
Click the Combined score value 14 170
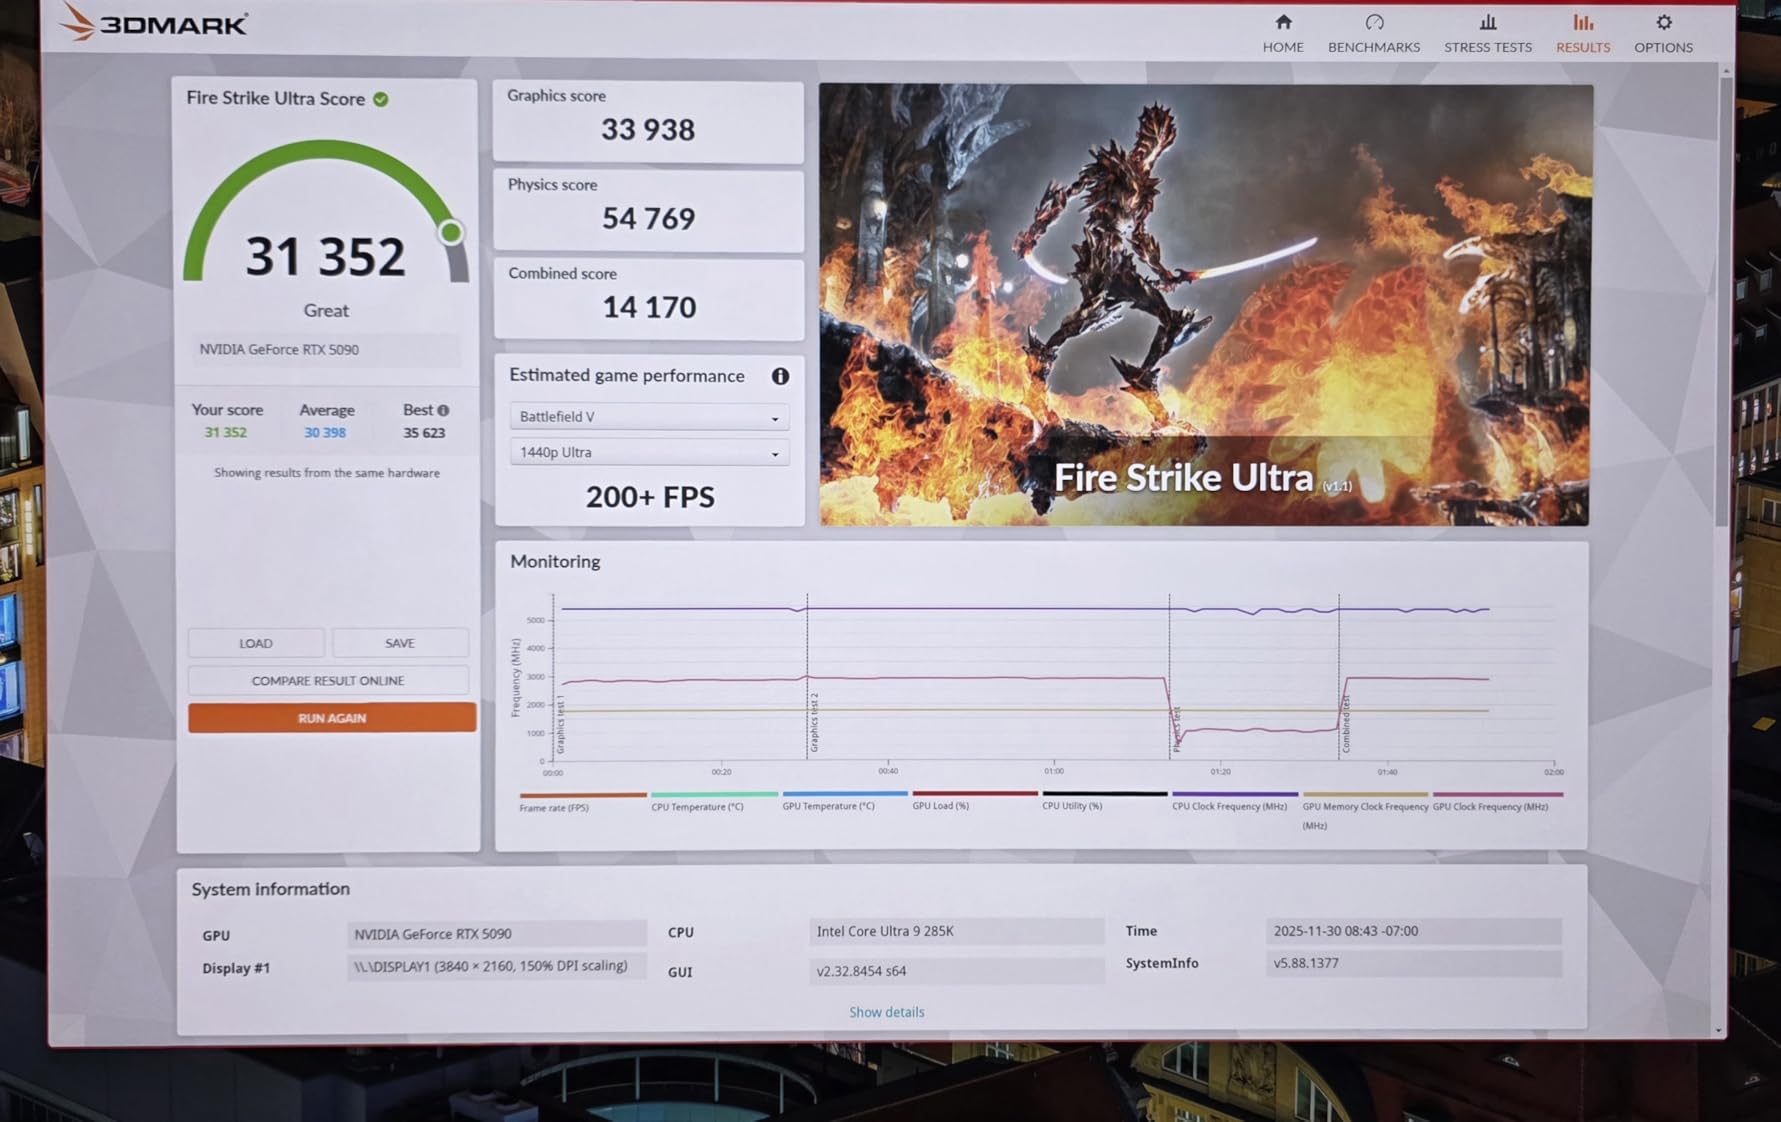(x=649, y=307)
